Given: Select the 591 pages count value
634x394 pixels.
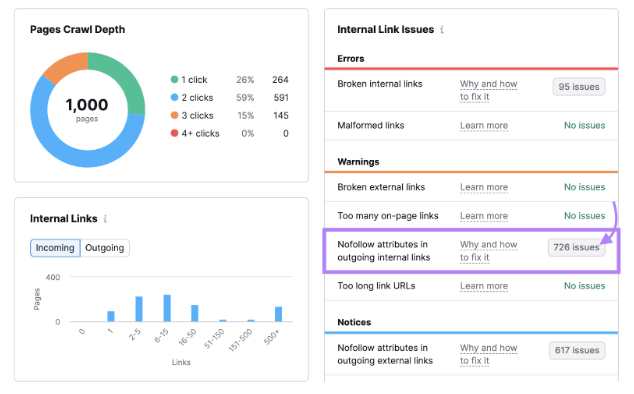Looking at the screenshot, I should pos(281,97).
